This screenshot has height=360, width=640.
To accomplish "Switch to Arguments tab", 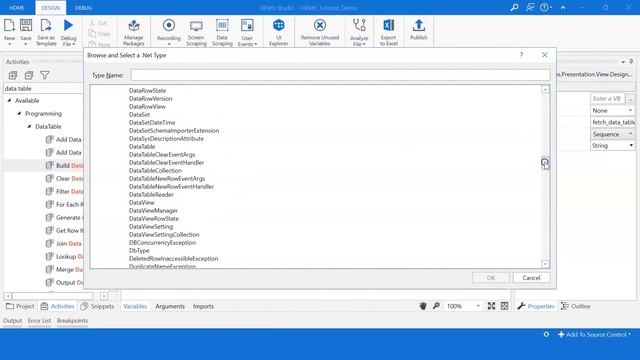I will [170, 306].
